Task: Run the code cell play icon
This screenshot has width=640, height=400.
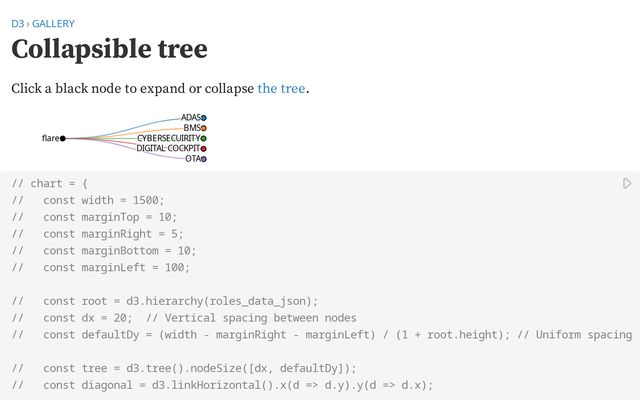Action: [x=627, y=183]
